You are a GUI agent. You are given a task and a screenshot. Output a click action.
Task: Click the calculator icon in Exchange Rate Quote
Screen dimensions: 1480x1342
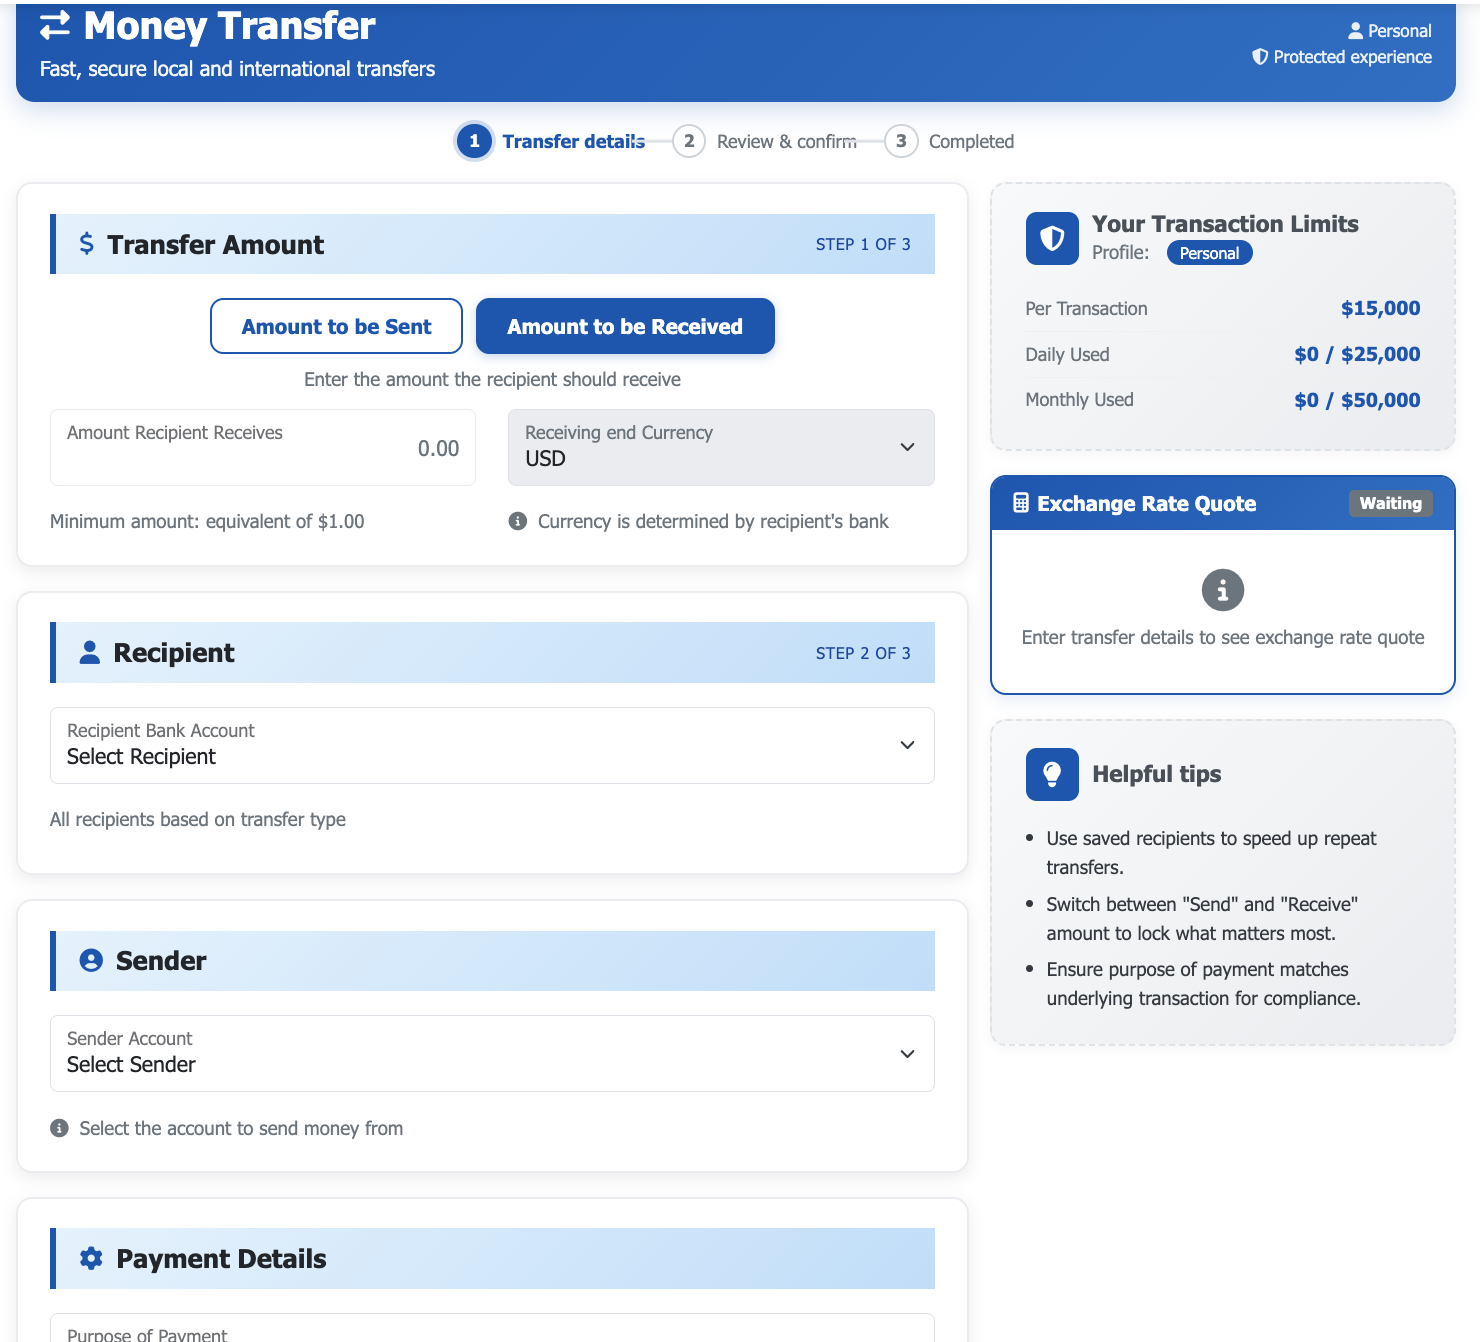[x=1021, y=503]
